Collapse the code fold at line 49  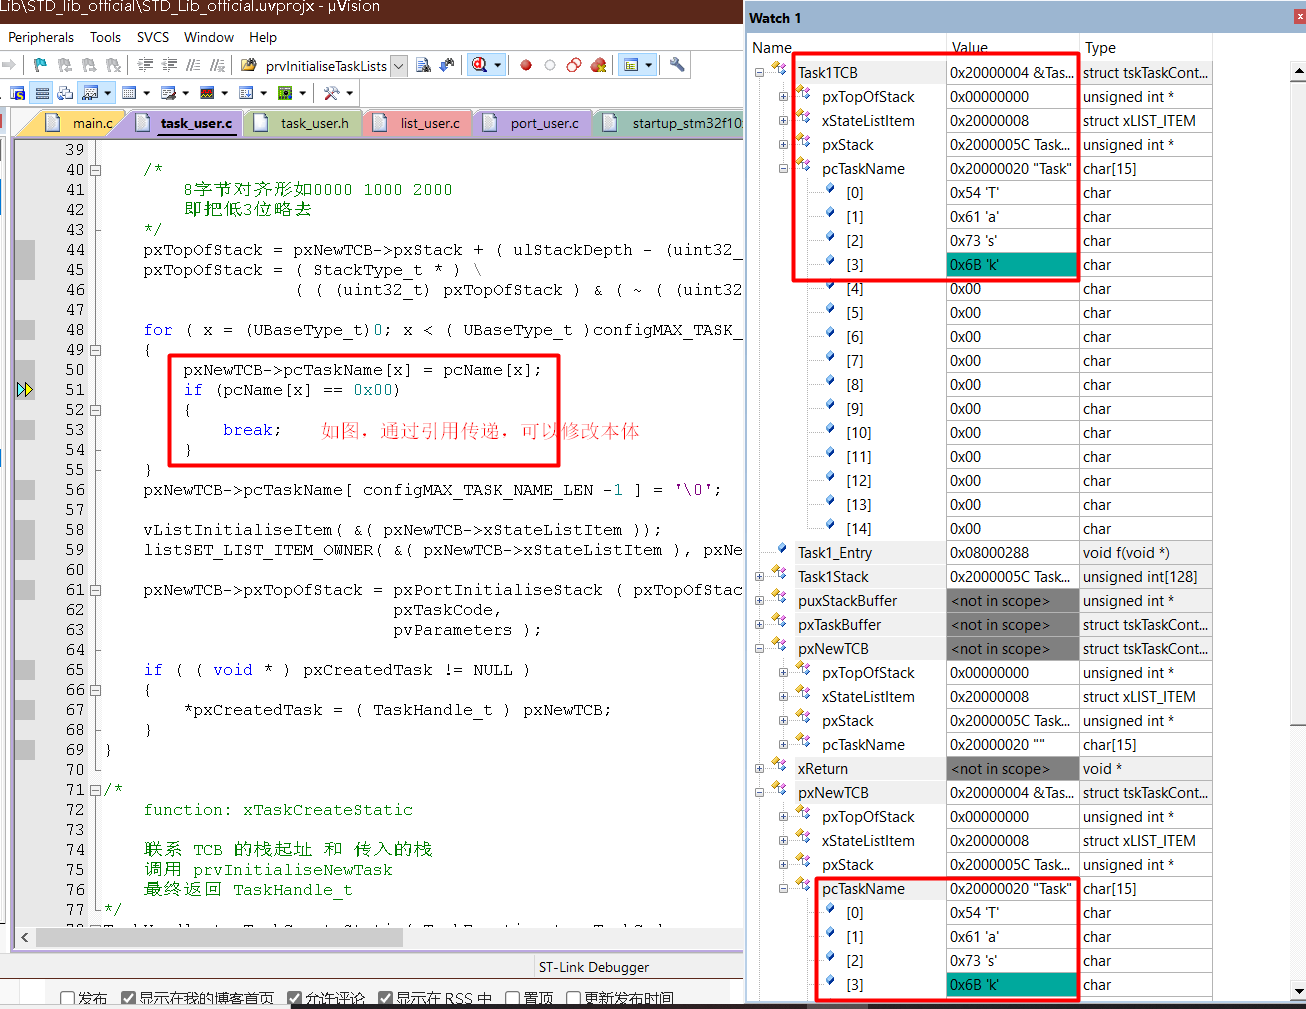tap(96, 350)
